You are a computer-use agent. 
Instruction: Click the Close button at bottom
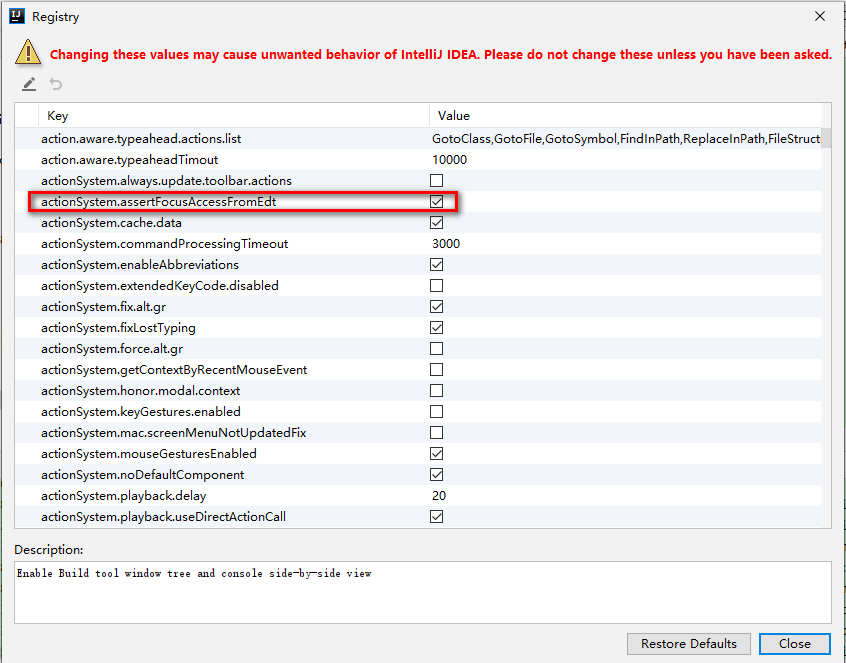coord(795,644)
